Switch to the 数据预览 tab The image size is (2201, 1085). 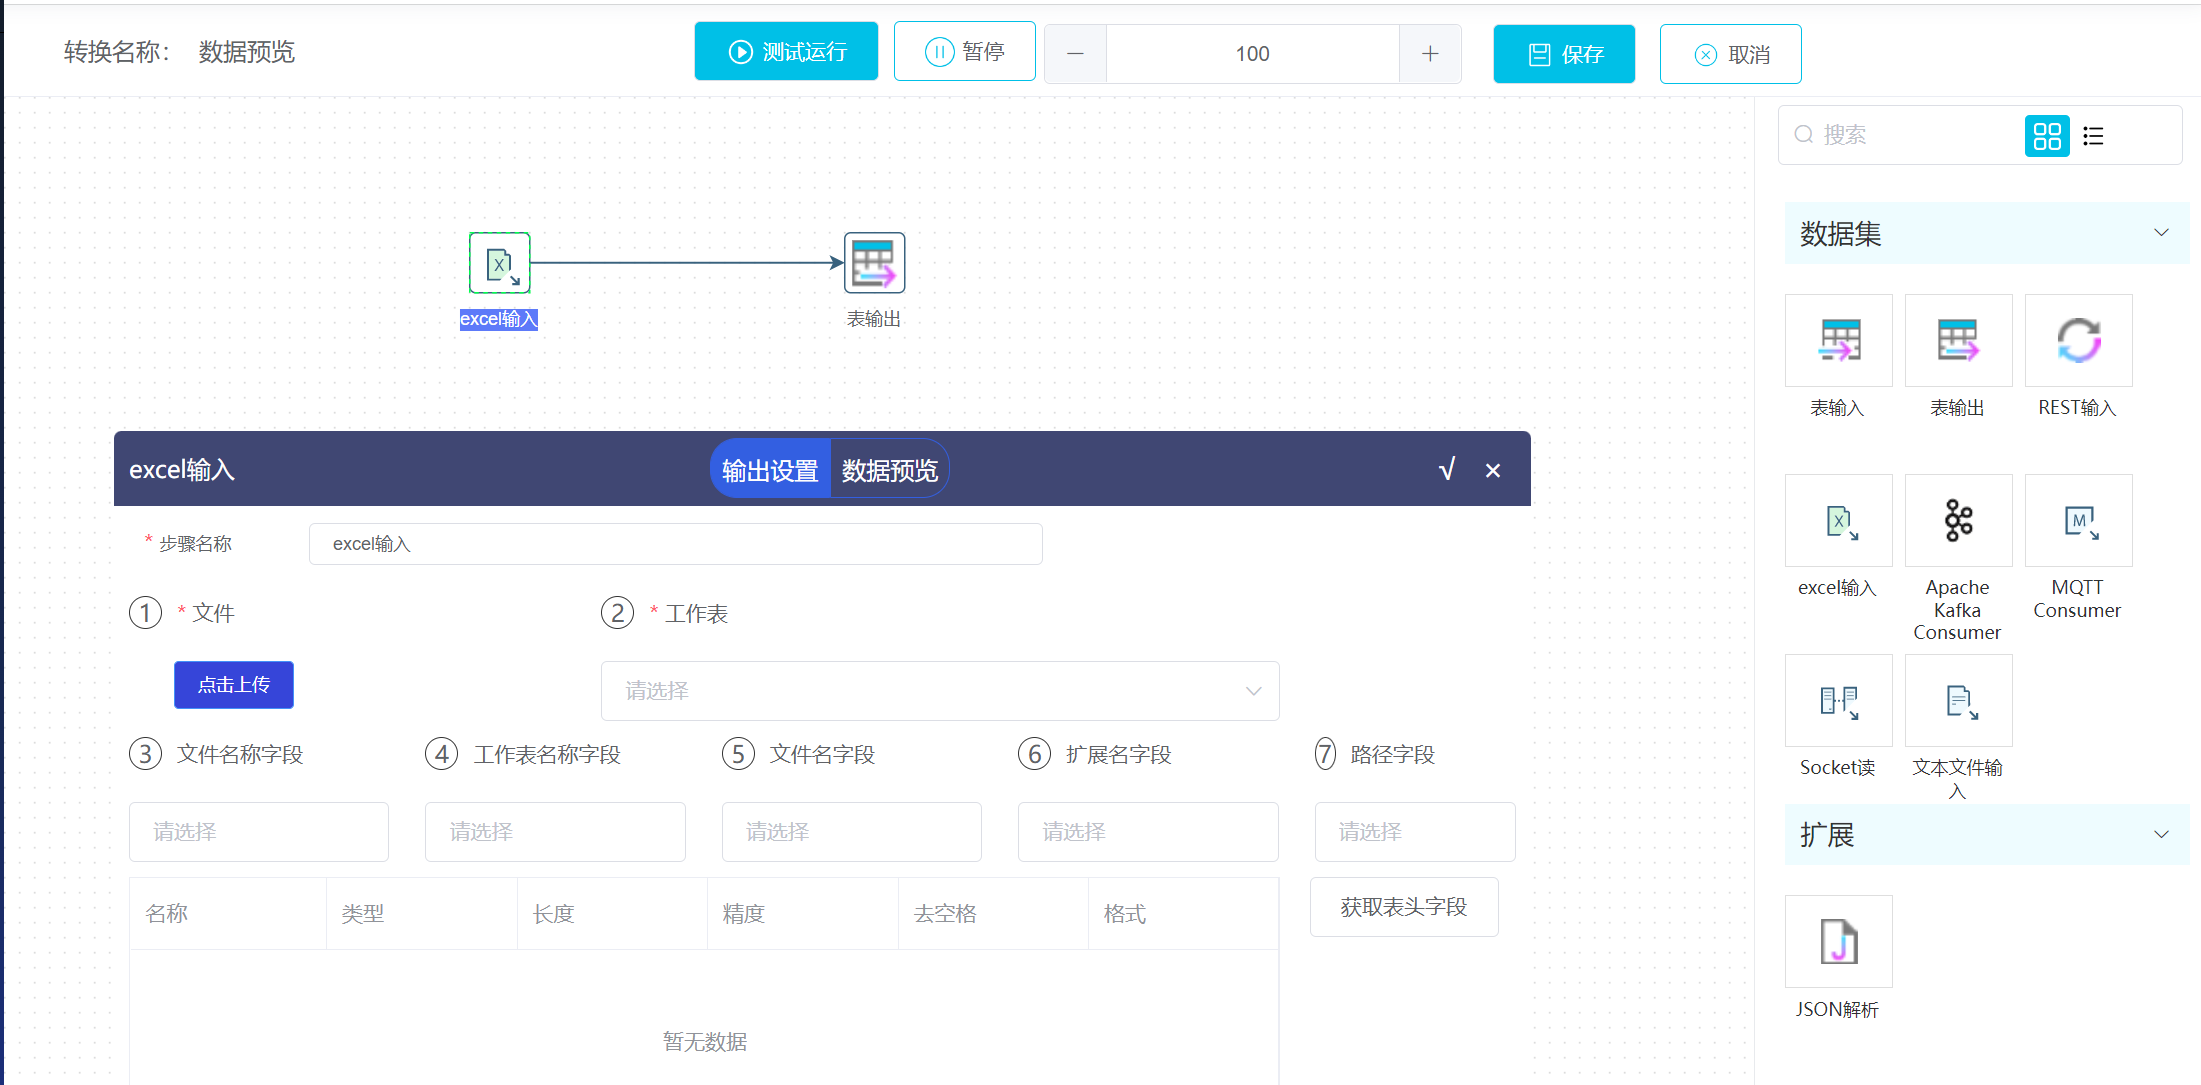tap(889, 470)
